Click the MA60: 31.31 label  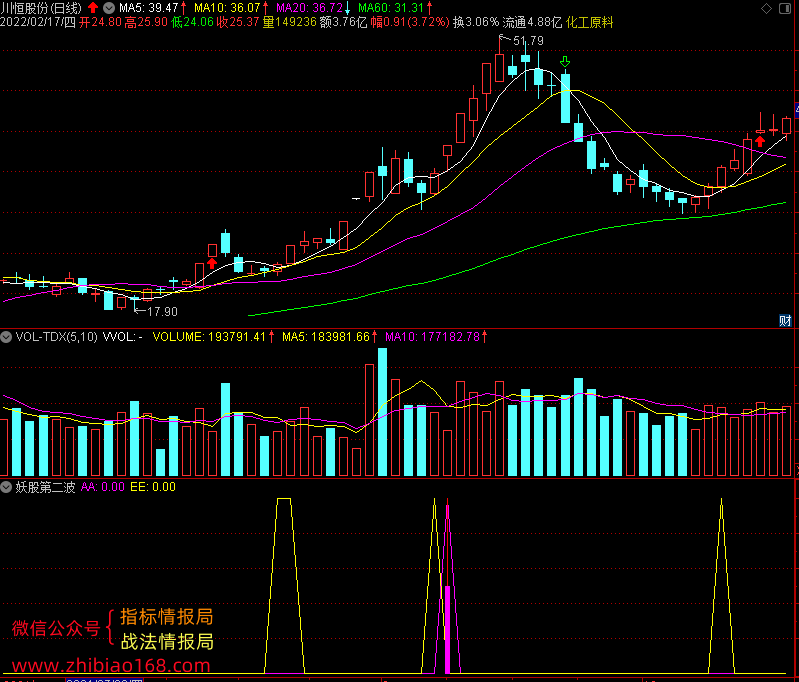click(391, 8)
